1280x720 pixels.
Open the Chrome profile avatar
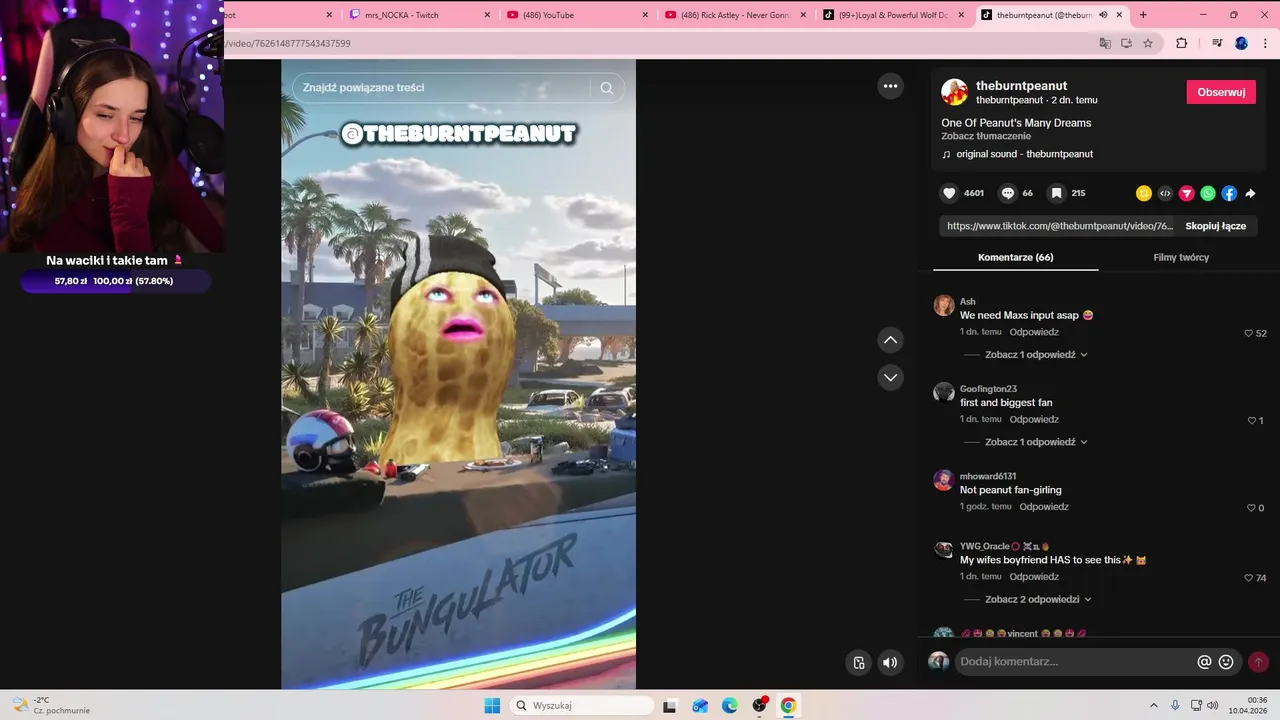(x=1241, y=43)
